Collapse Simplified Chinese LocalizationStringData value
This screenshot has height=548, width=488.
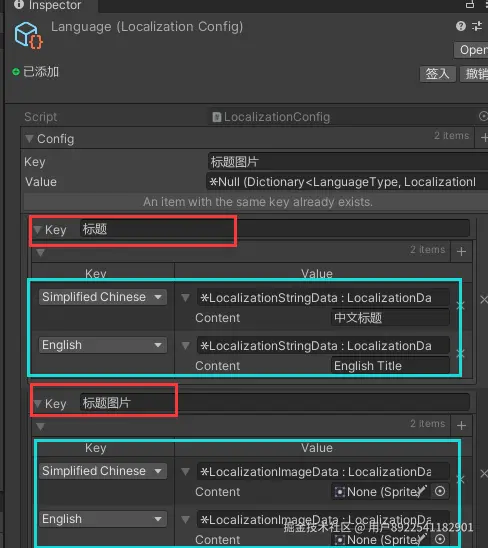pyautogui.click(x=186, y=298)
